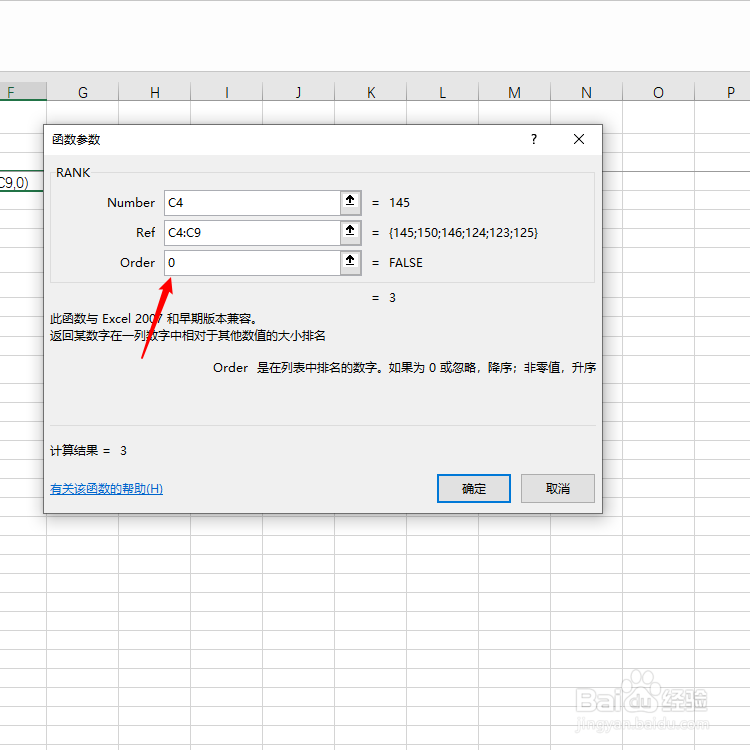Screen dimensions: 750x750
Task: Click the collapse-dialog icon beside Ref field
Action: tap(350, 232)
